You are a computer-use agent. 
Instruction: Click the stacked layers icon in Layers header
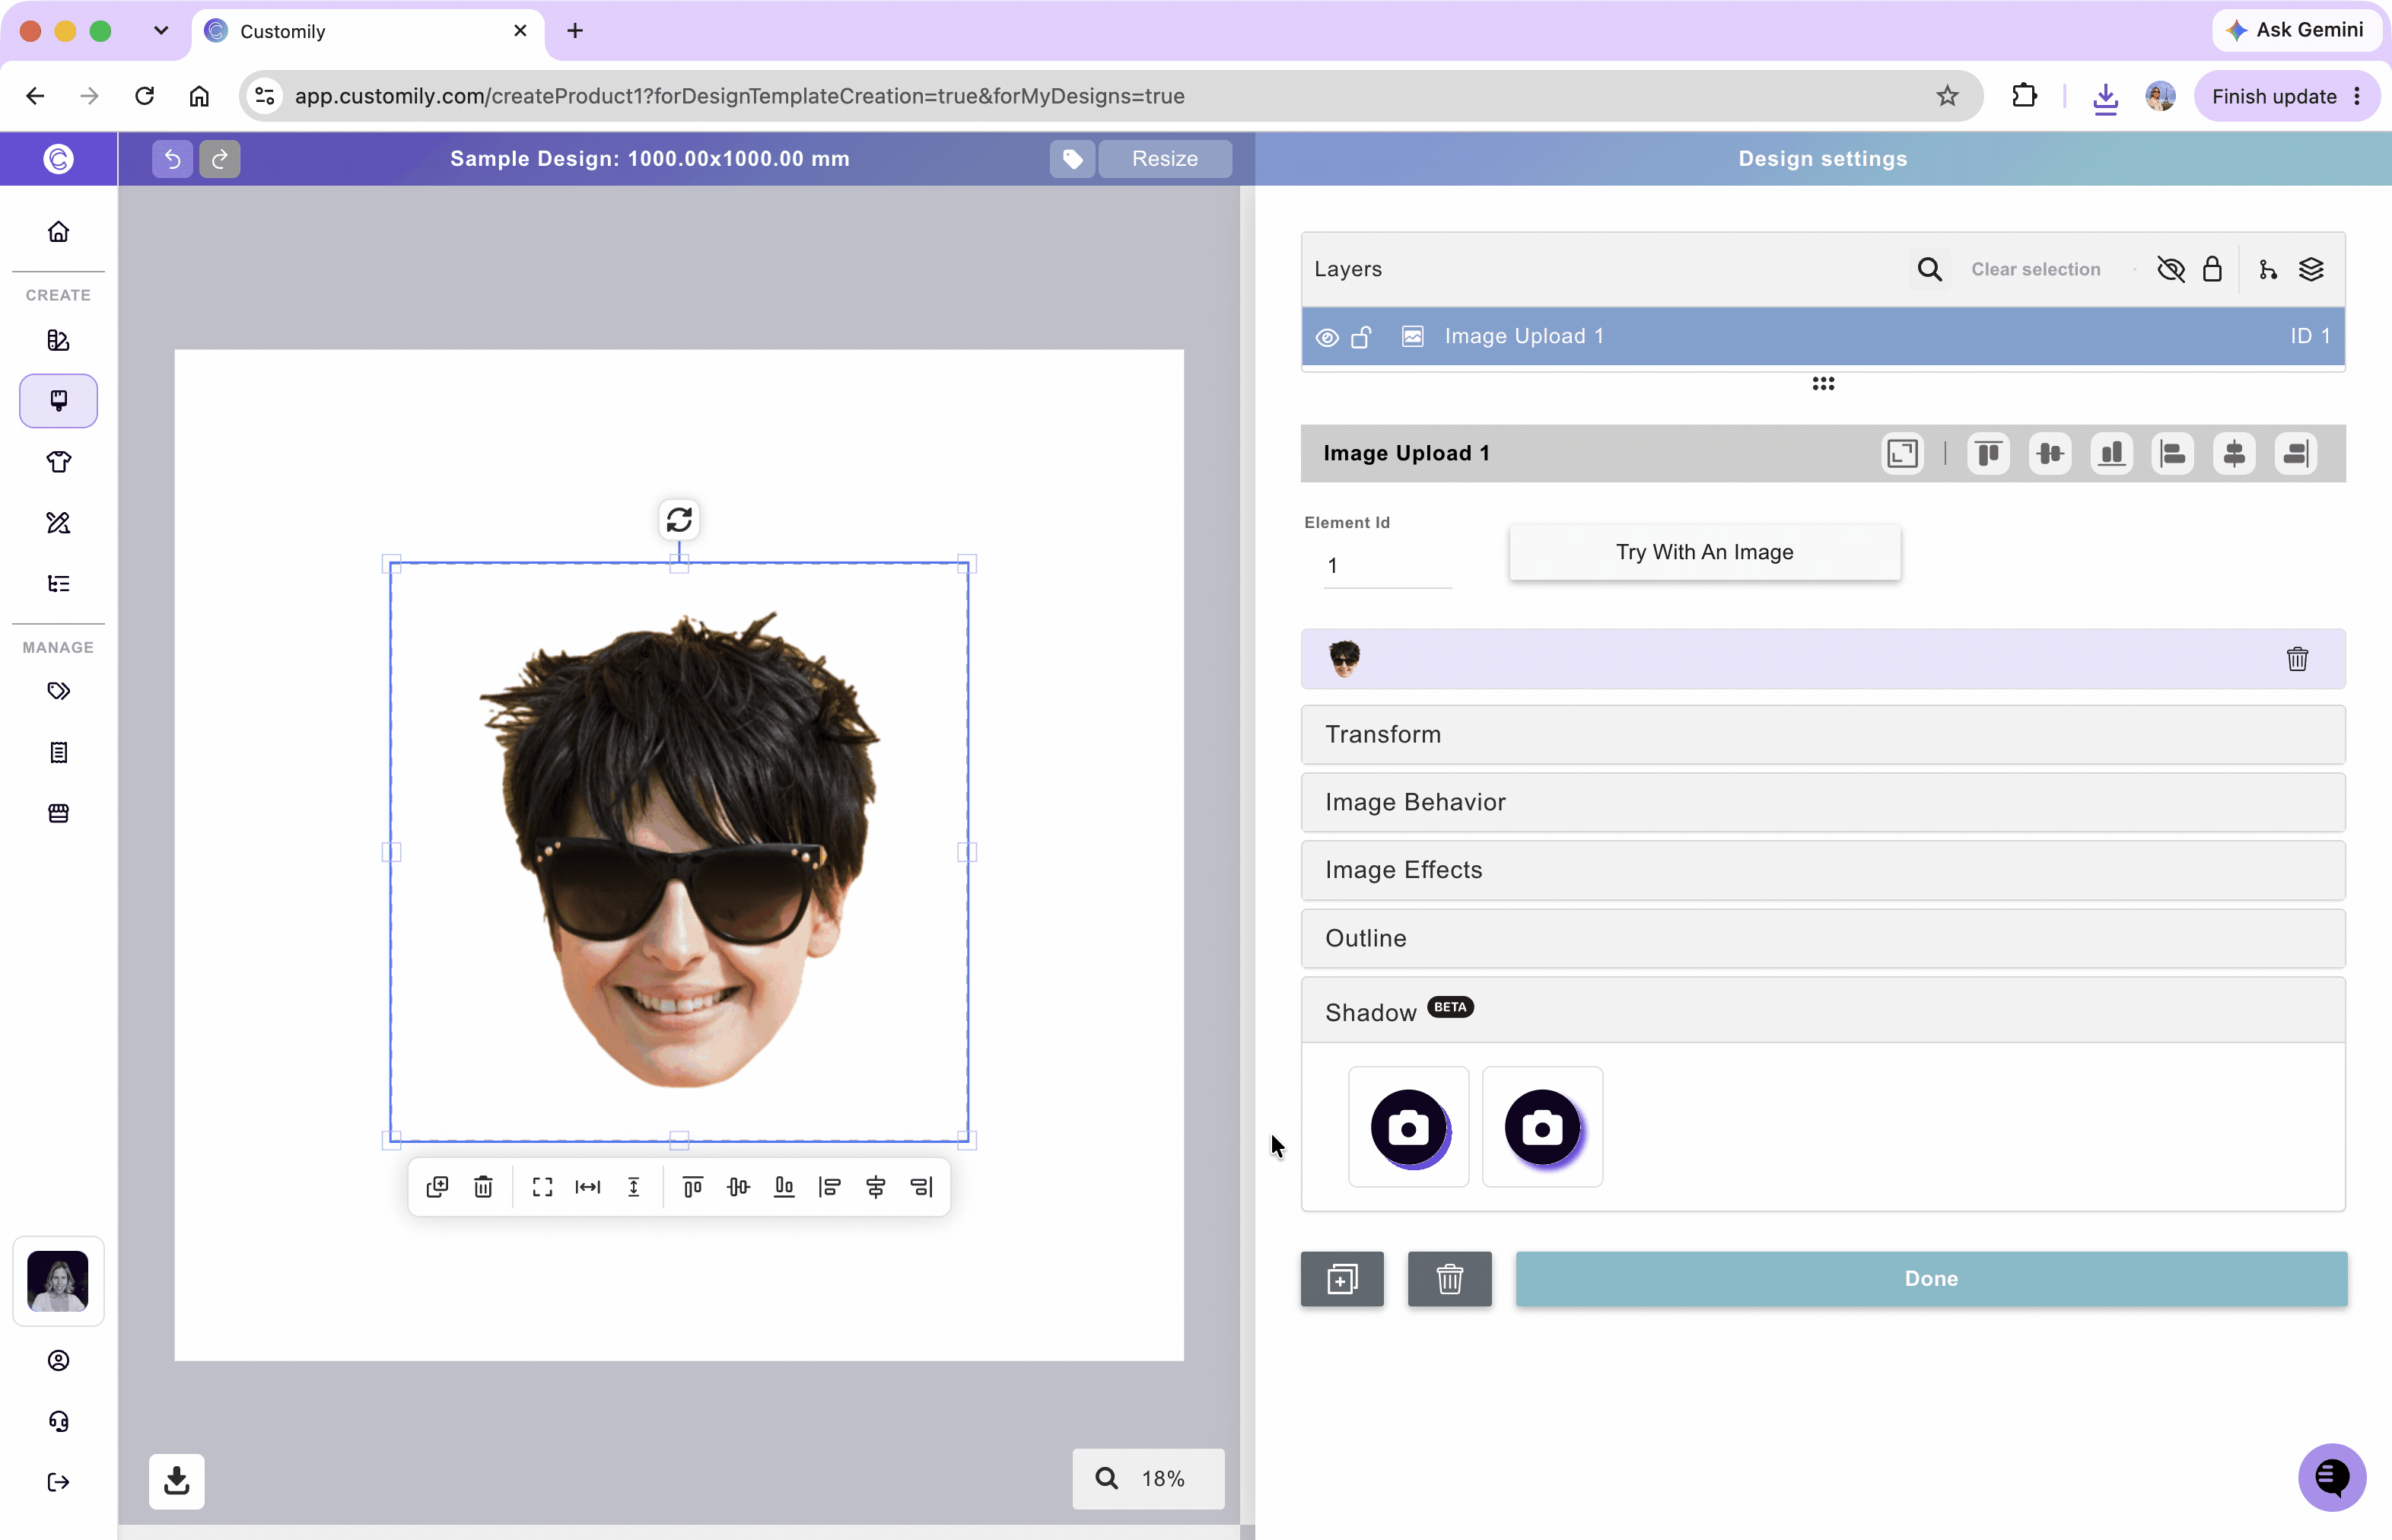point(2311,269)
